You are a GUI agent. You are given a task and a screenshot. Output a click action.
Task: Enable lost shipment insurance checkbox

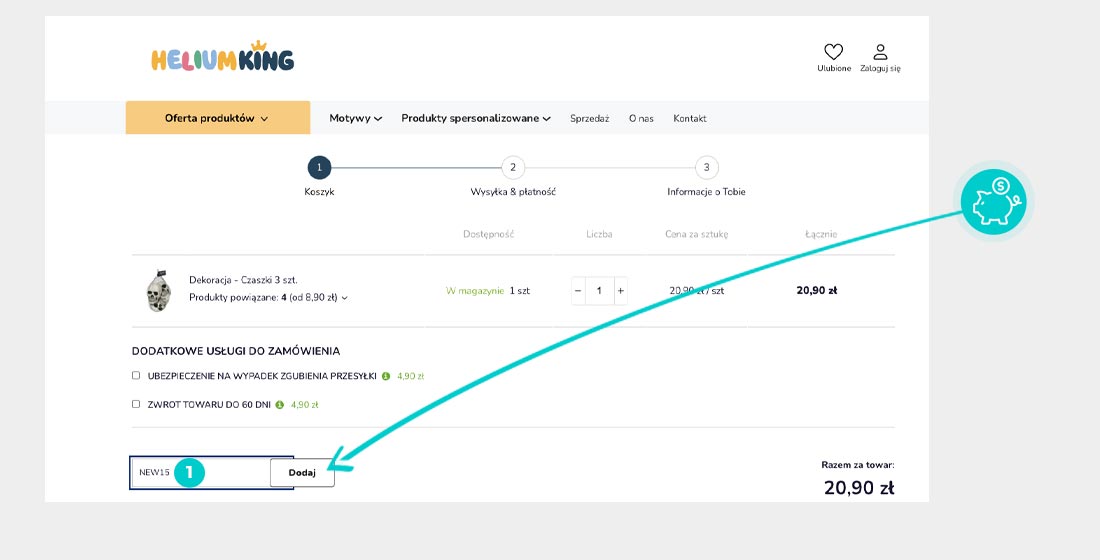[136, 376]
